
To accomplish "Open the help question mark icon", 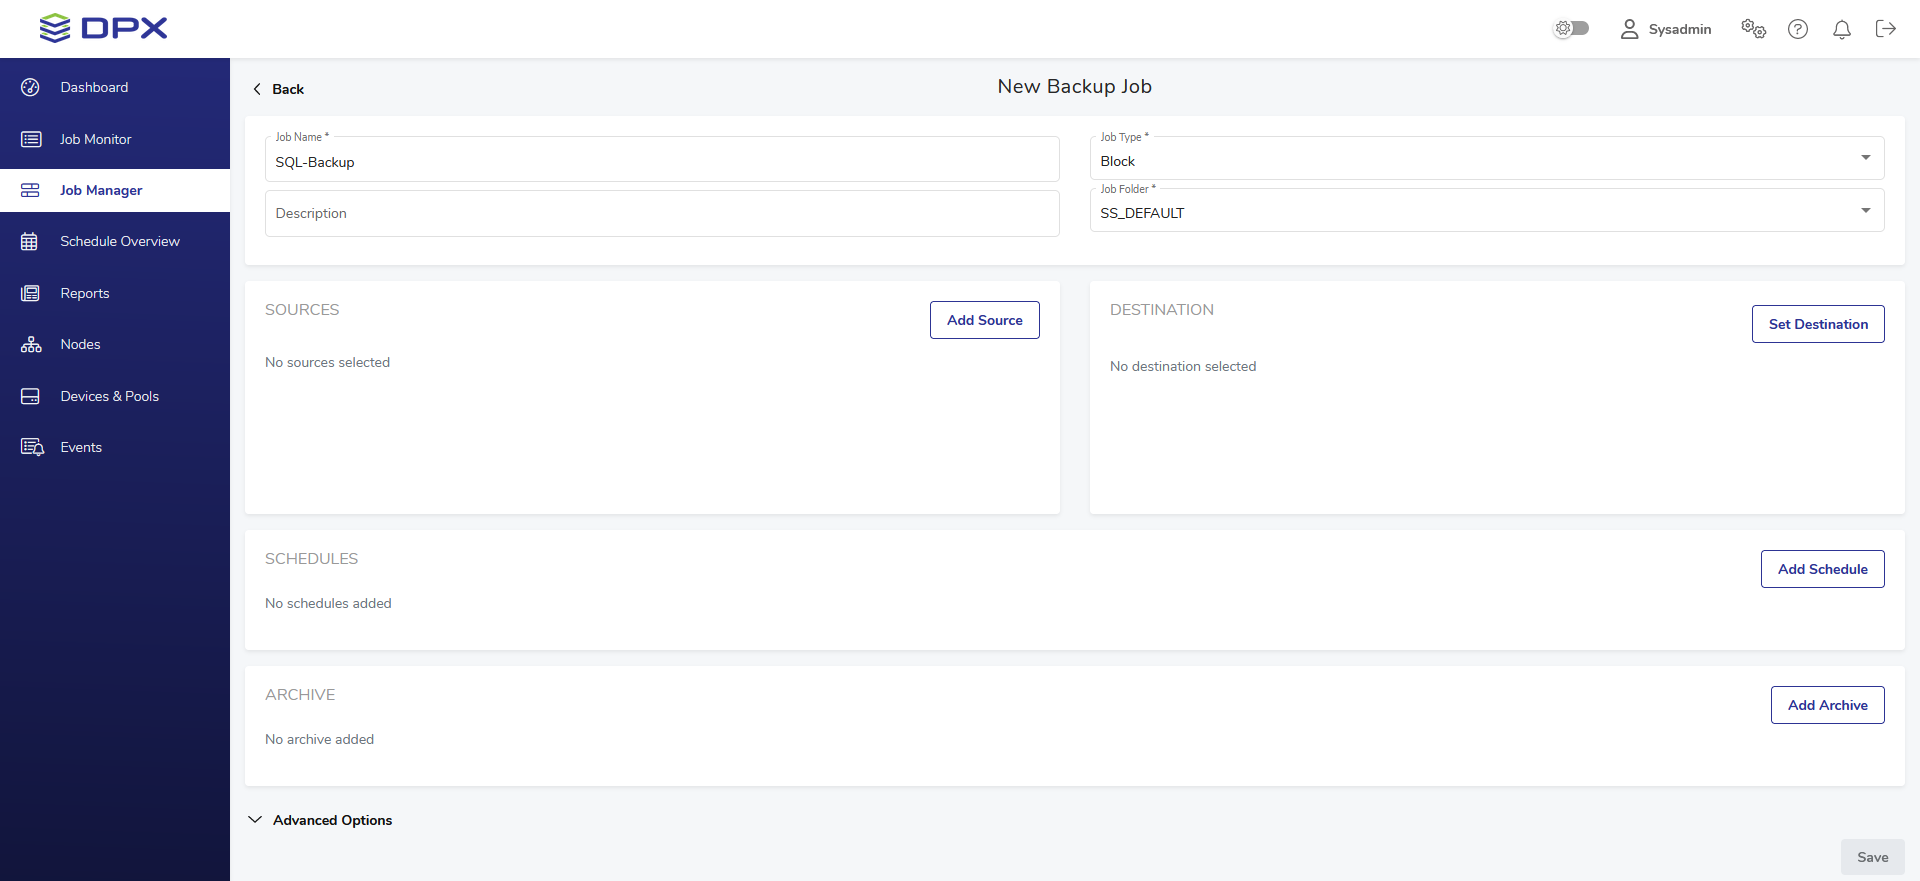I will pyautogui.click(x=1798, y=29).
